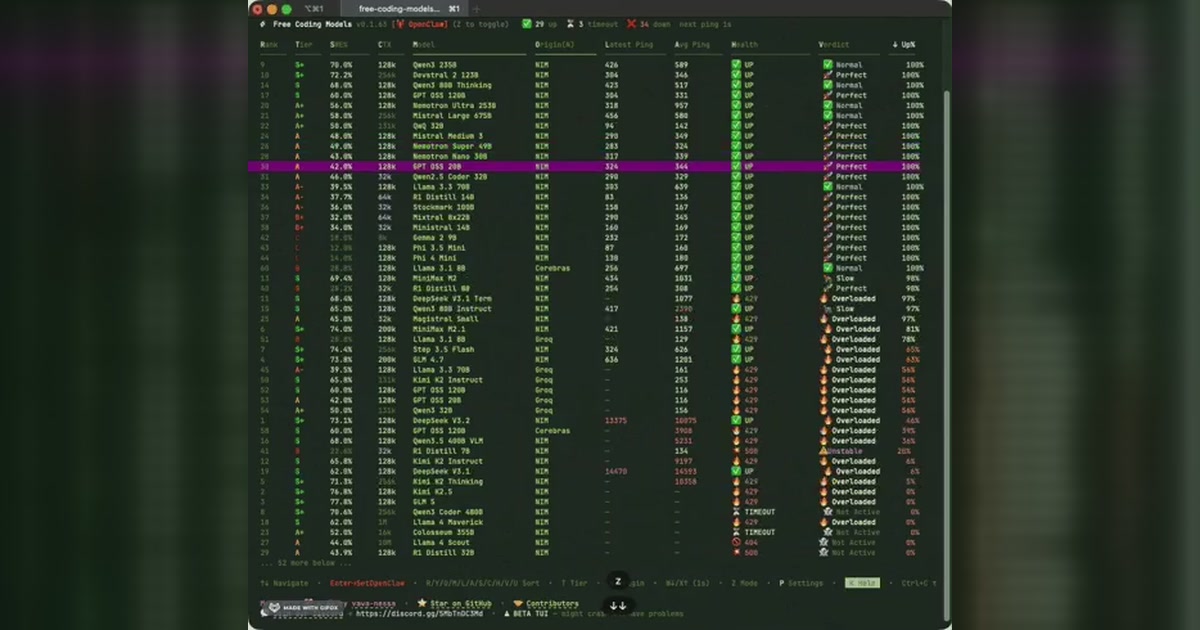Click the UP health checkmark for Qwen3 235B
This screenshot has width=1200, height=630.
point(736,65)
